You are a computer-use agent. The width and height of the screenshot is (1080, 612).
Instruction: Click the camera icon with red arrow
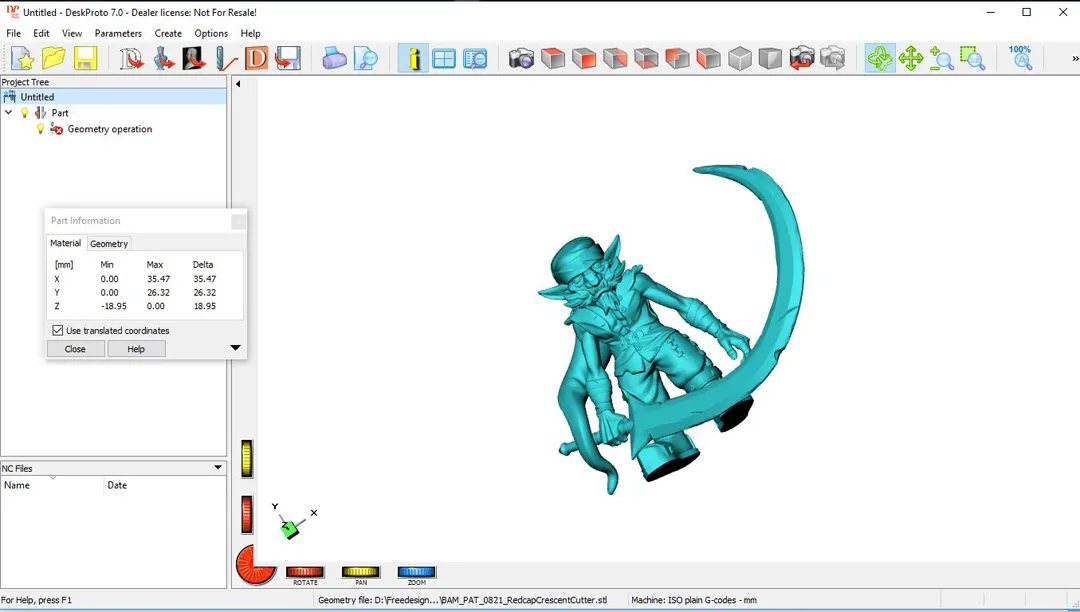pos(801,59)
